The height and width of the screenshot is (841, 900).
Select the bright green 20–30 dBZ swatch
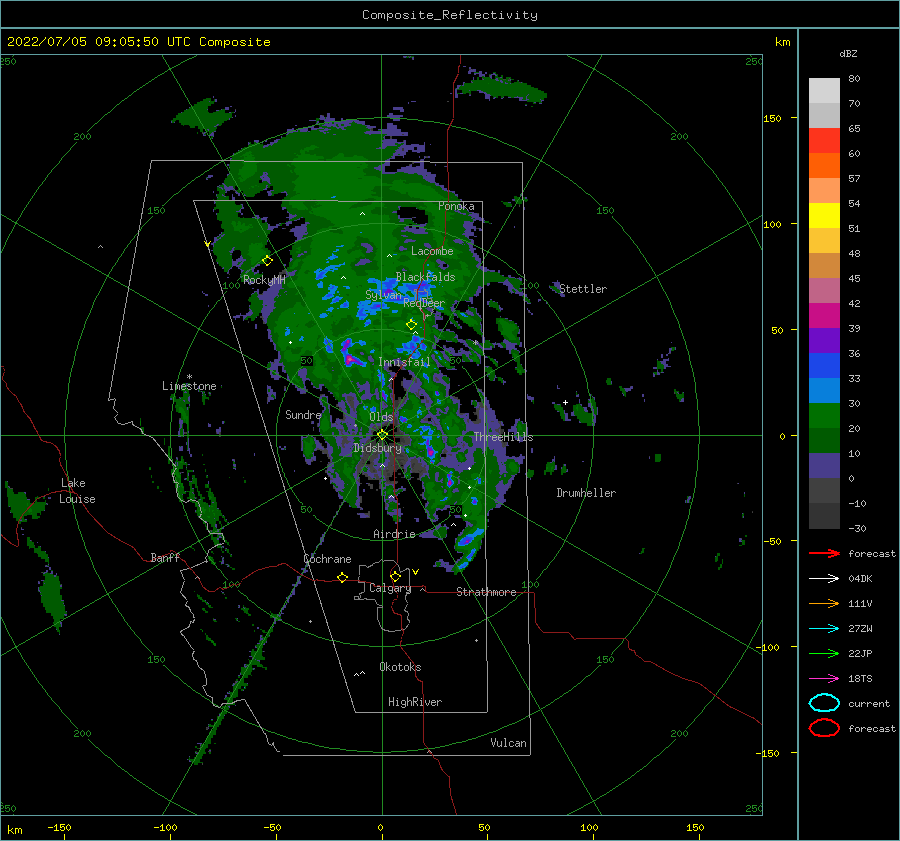[824, 415]
